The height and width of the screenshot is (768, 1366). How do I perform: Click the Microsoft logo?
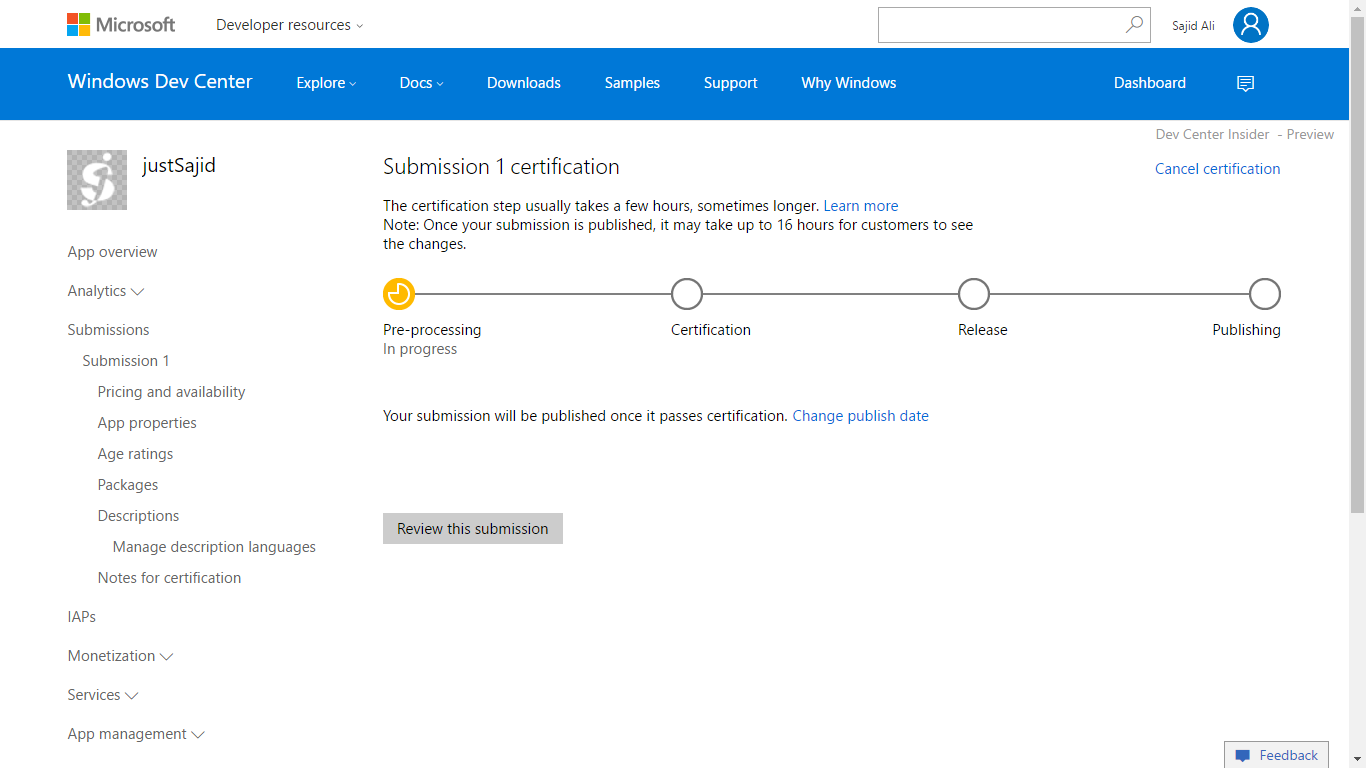coord(121,24)
